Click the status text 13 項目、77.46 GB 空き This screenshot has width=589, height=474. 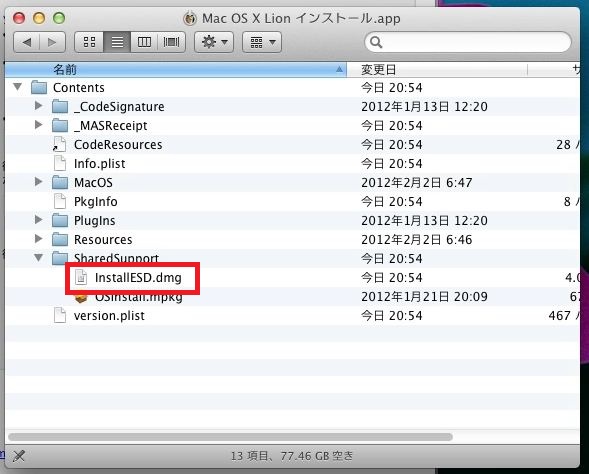[x=292, y=456]
